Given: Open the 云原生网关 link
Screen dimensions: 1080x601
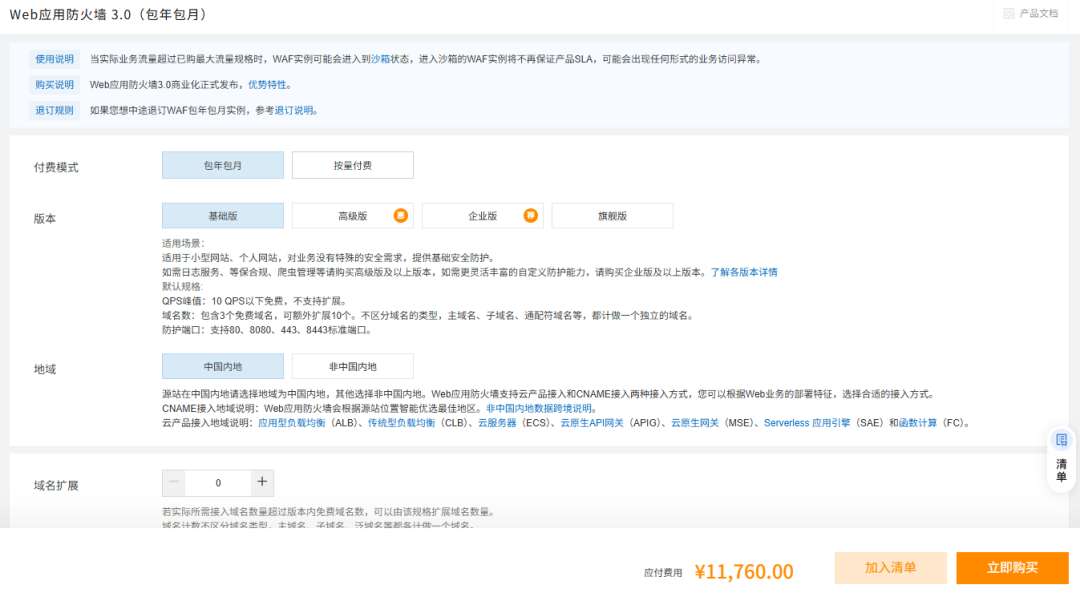Looking at the screenshot, I should pos(694,423).
